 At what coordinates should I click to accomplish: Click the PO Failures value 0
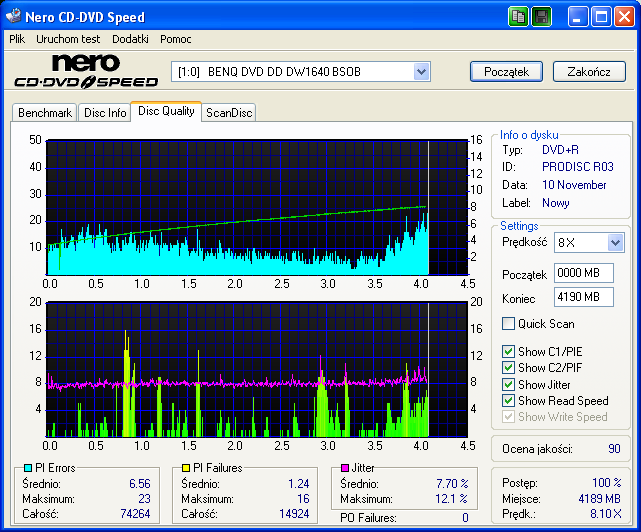[x=465, y=518]
